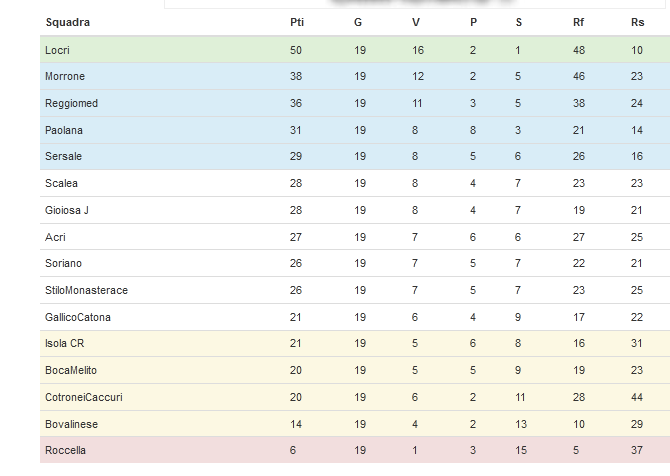Viewport: 670px width, 476px height.
Task: Choose Scalea from the table
Action: point(61,183)
